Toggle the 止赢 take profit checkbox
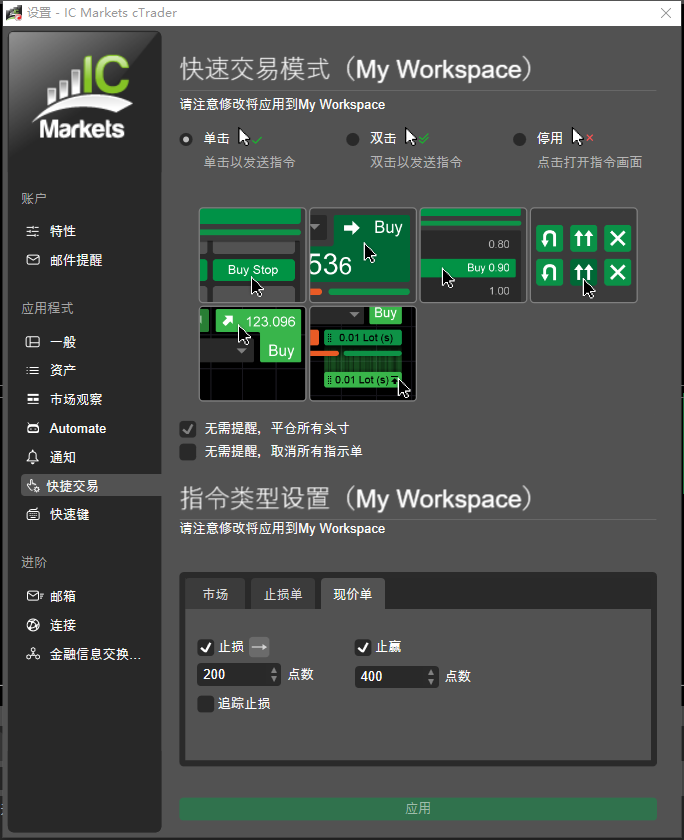Image resolution: width=684 pixels, height=840 pixels. coord(363,647)
